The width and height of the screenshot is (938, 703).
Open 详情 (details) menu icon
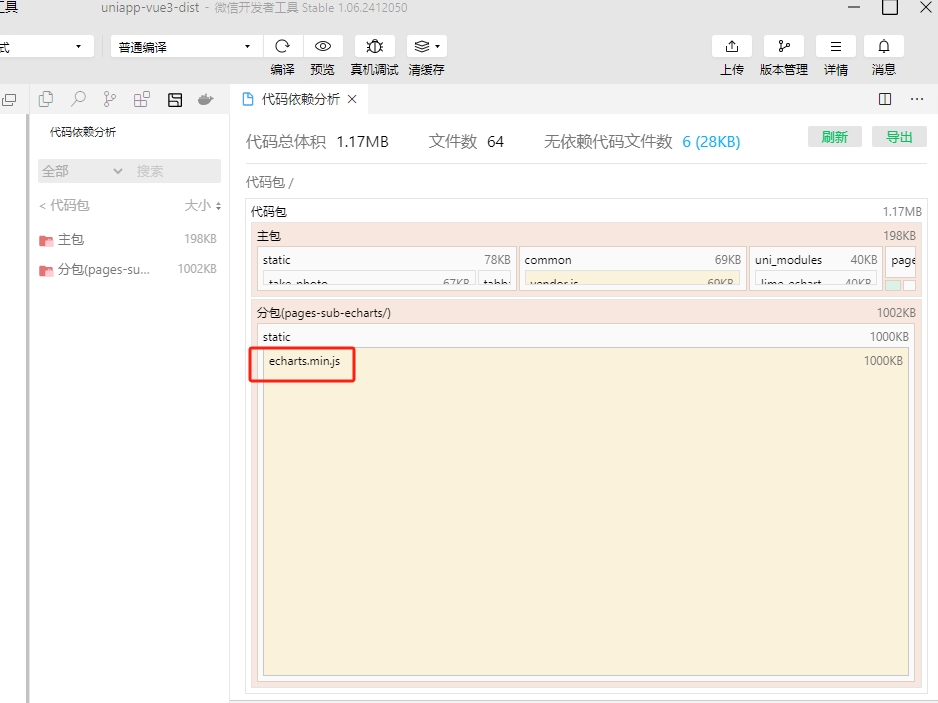[x=835, y=47]
